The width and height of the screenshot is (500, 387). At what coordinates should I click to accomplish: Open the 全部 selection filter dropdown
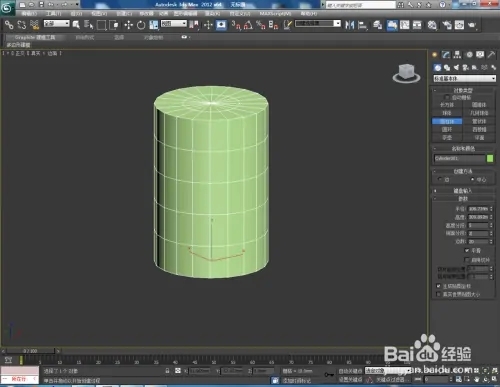[56, 23]
